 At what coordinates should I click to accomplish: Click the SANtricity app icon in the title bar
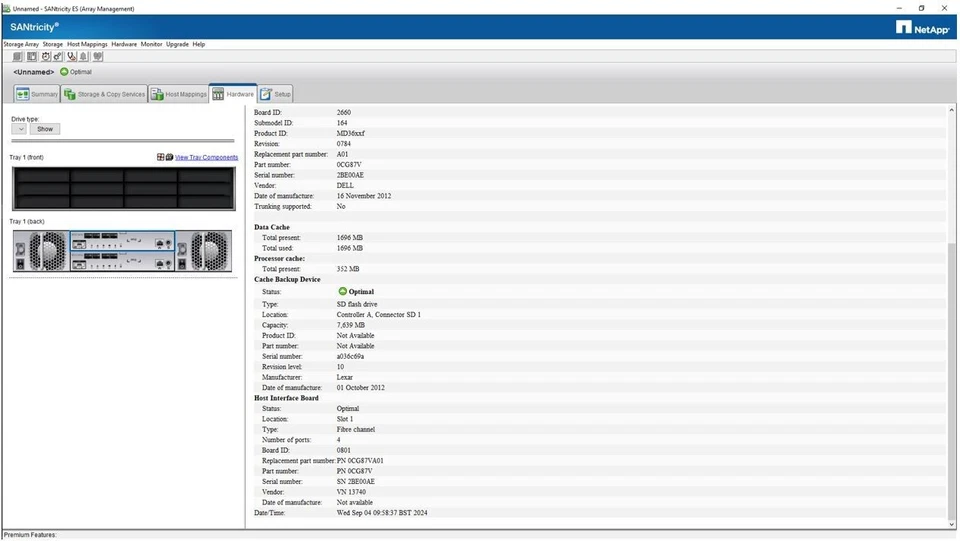click(x=6, y=9)
